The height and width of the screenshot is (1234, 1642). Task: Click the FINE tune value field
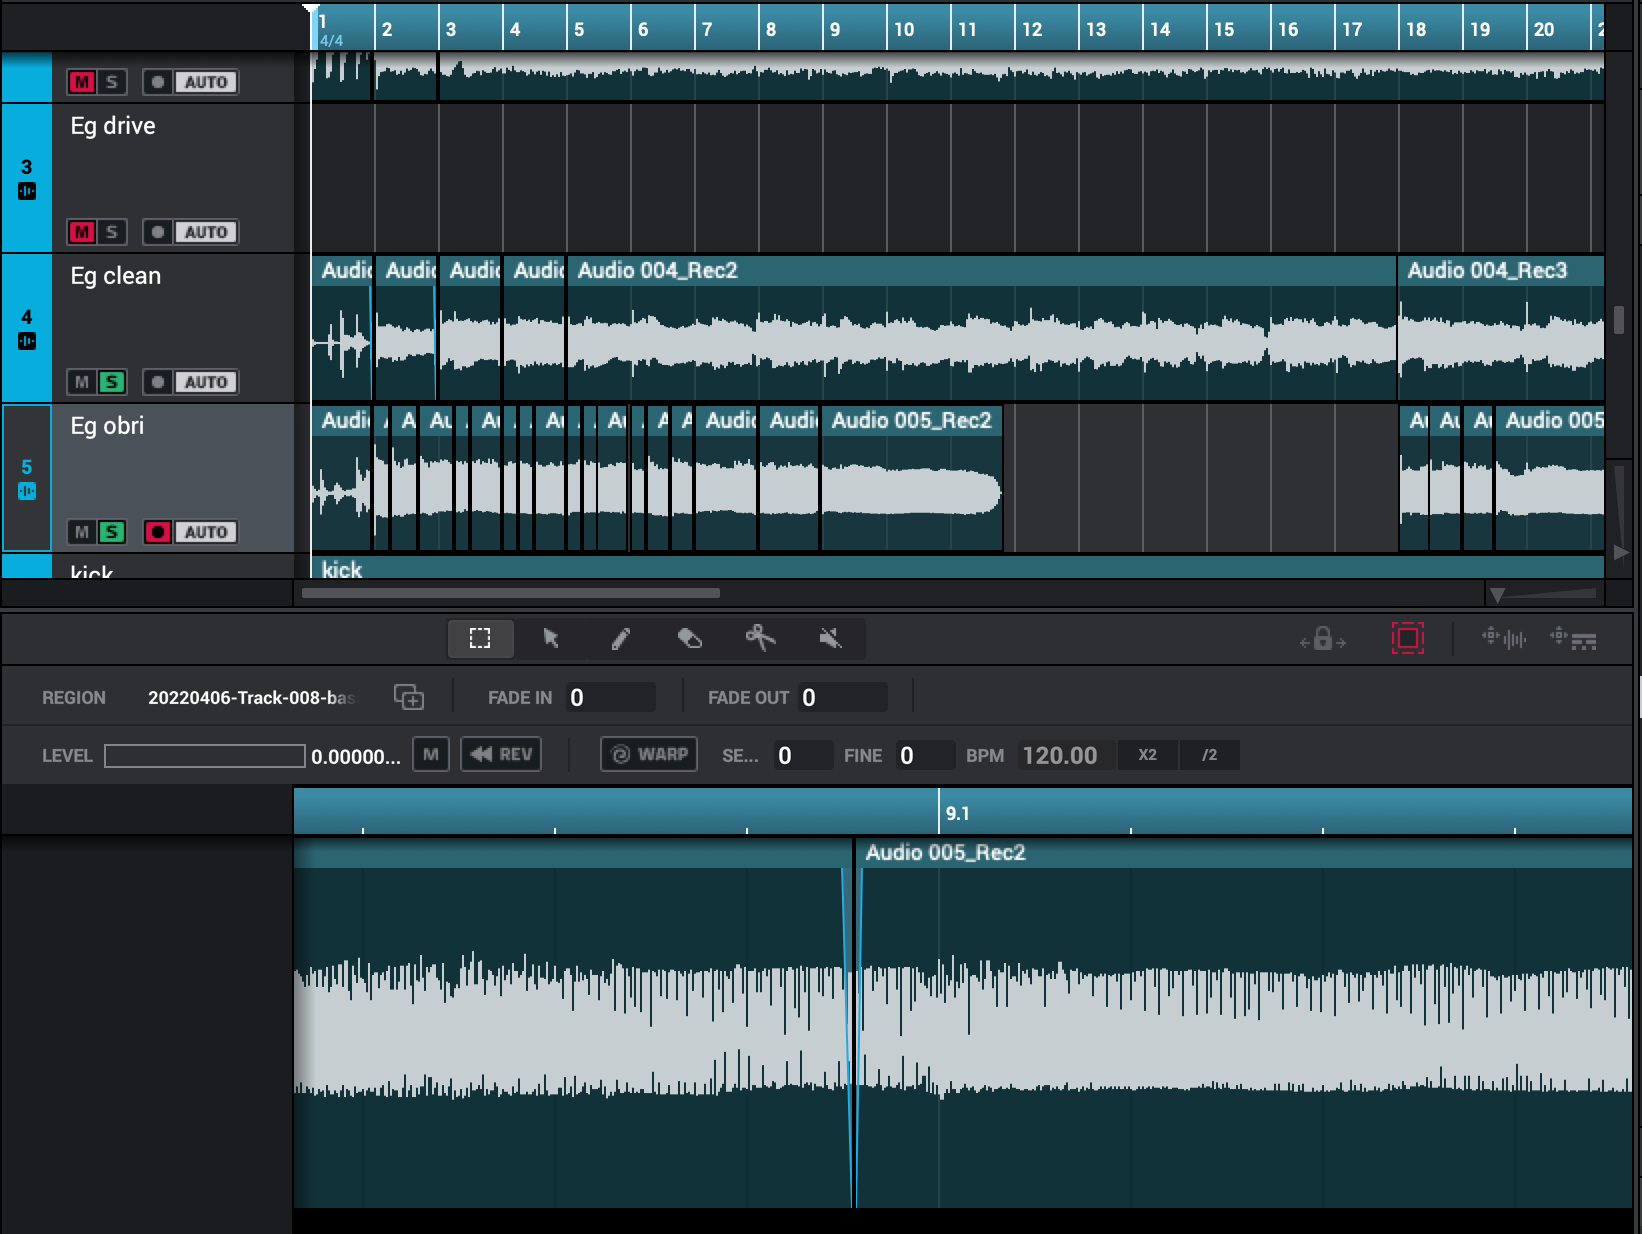pyautogui.click(x=925, y=755)
